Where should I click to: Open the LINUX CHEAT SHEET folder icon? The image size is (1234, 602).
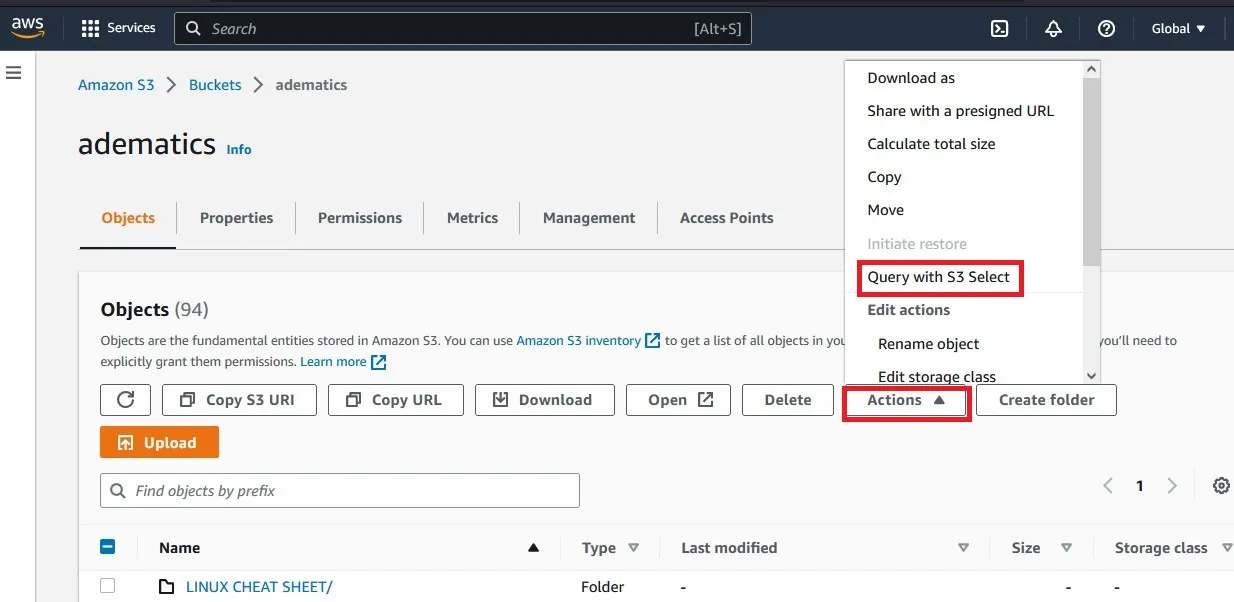(167, 587)
